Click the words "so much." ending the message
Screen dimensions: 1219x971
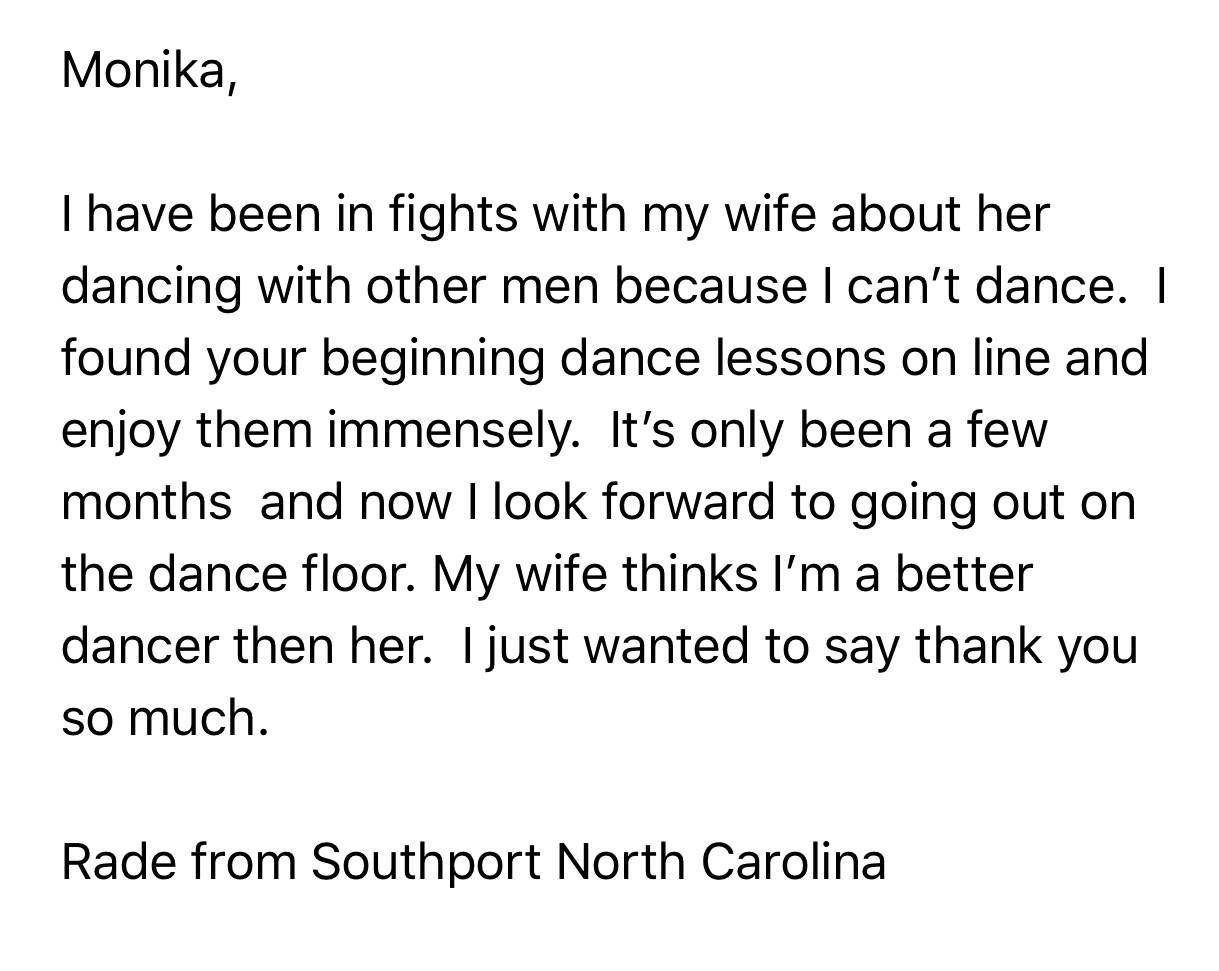coord(165,718)
